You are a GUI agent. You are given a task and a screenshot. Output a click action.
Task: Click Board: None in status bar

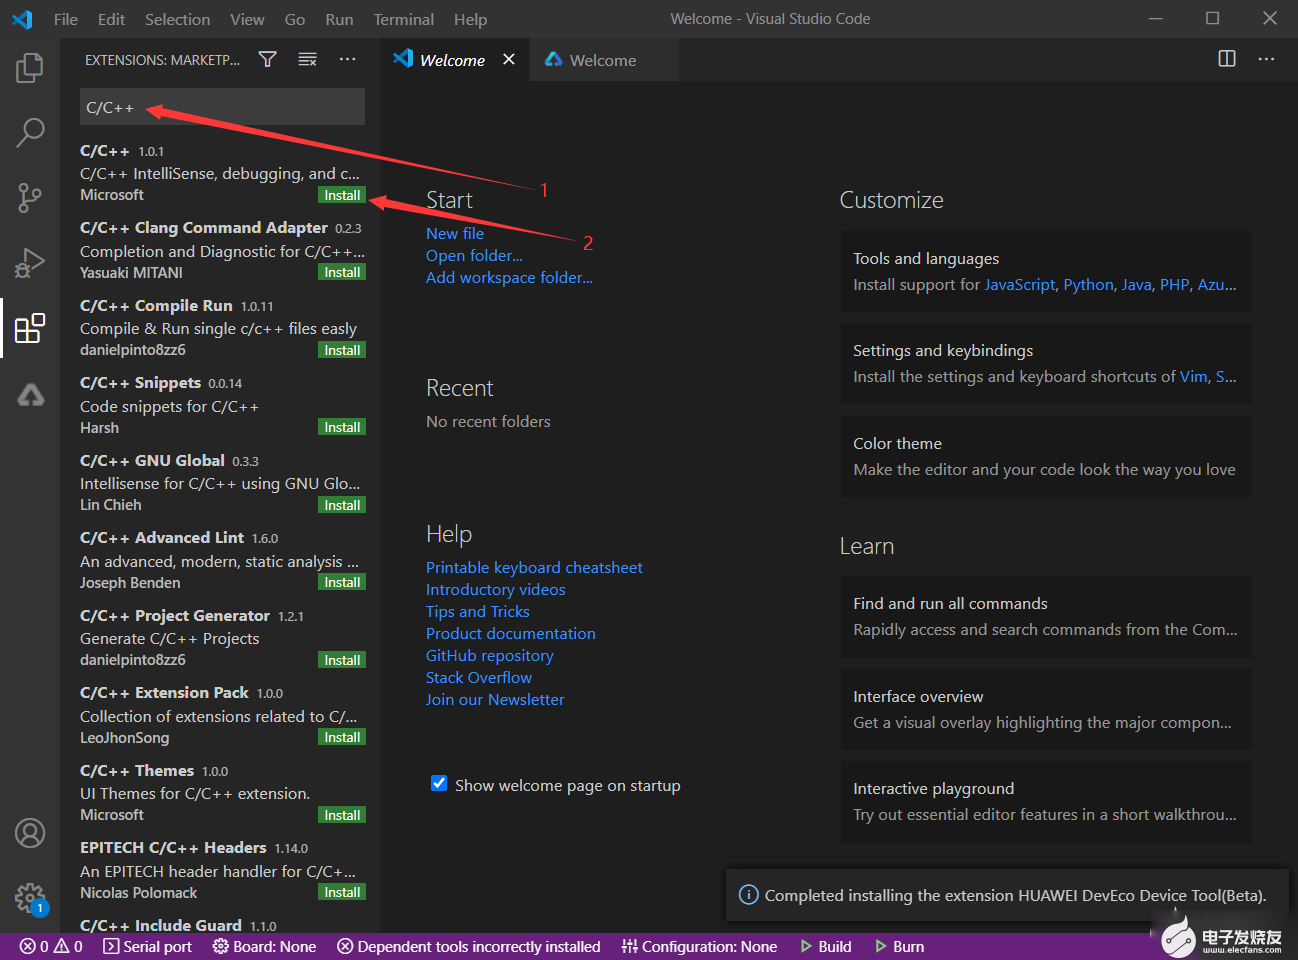(264, 946)
